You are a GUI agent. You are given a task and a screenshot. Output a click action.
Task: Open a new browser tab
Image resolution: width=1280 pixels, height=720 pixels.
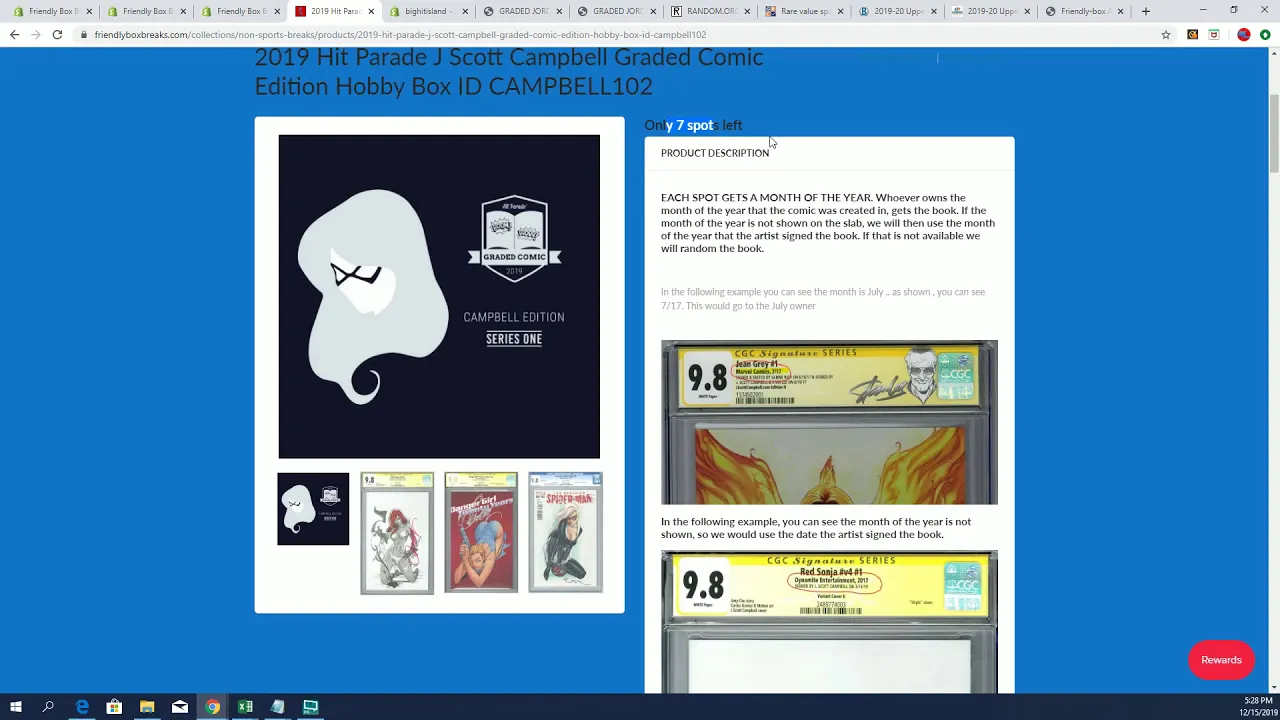pyautogui.click(x=1146, y=11)
